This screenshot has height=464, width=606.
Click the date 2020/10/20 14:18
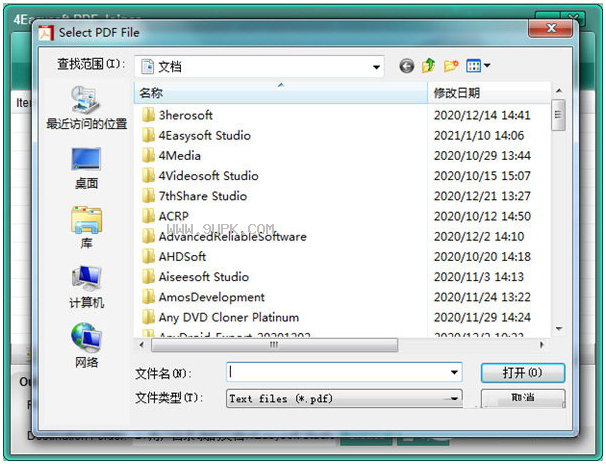tap(482, 257)
